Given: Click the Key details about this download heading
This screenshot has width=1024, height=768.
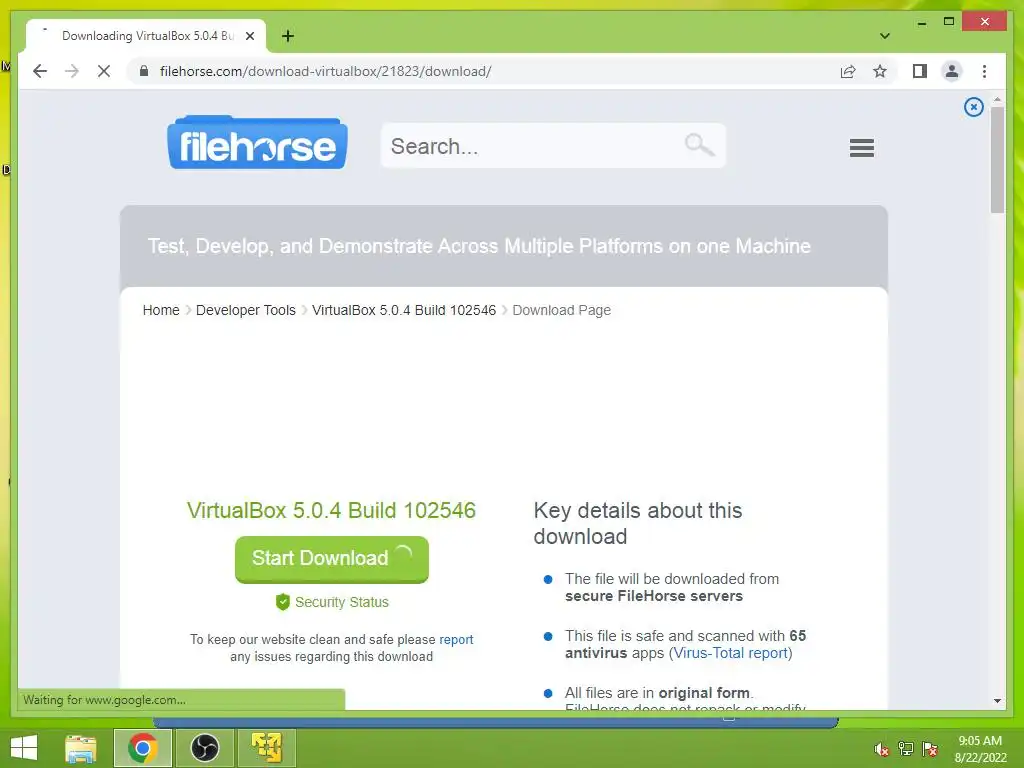Looking at the screenshot, I should click(637, 523).
